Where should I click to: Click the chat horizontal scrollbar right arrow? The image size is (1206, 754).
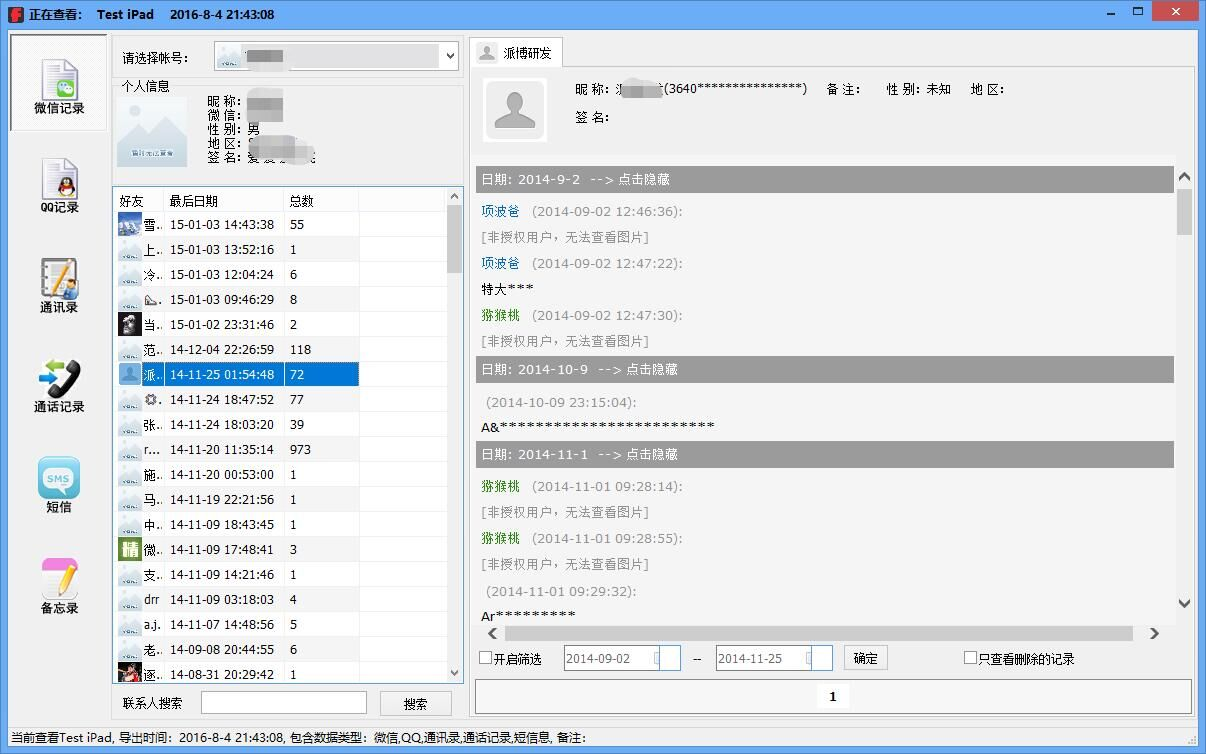coord(1154,633)
